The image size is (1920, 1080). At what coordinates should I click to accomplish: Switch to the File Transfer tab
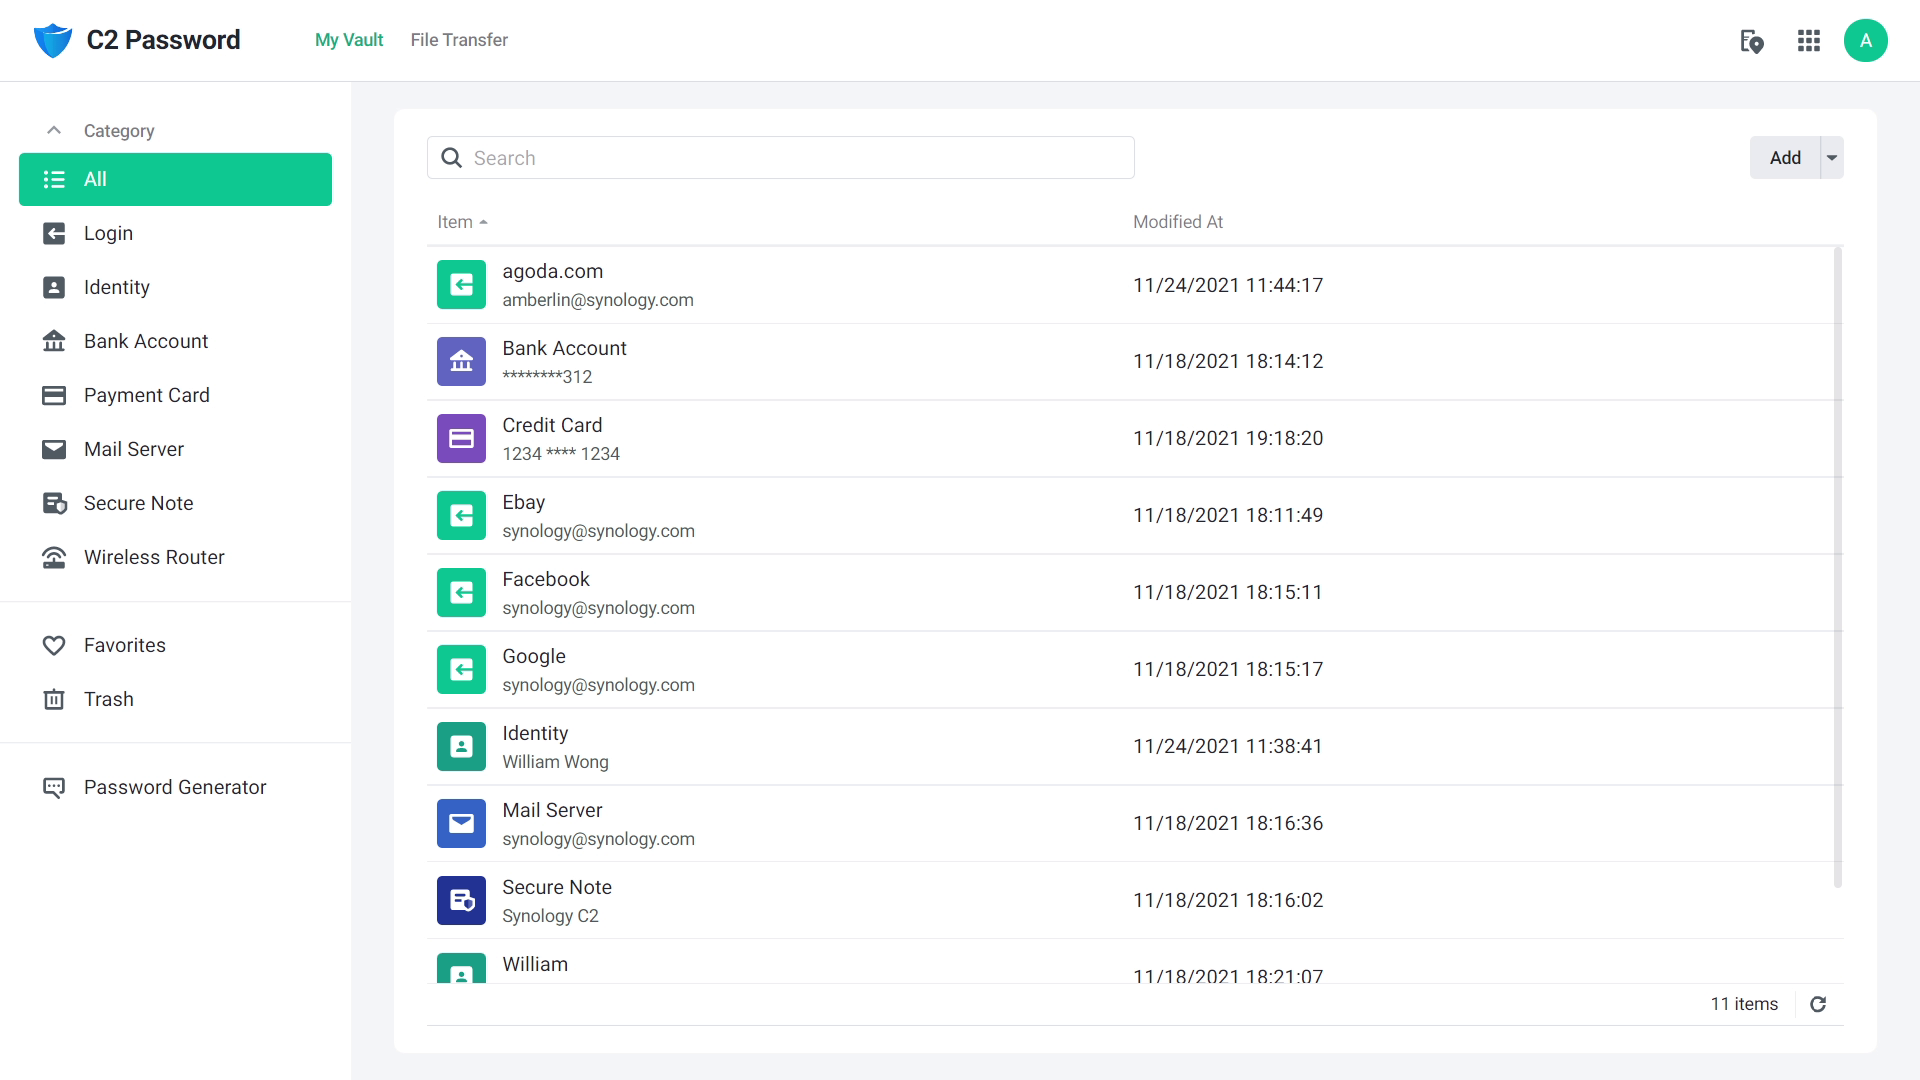(x=459, y=40)
